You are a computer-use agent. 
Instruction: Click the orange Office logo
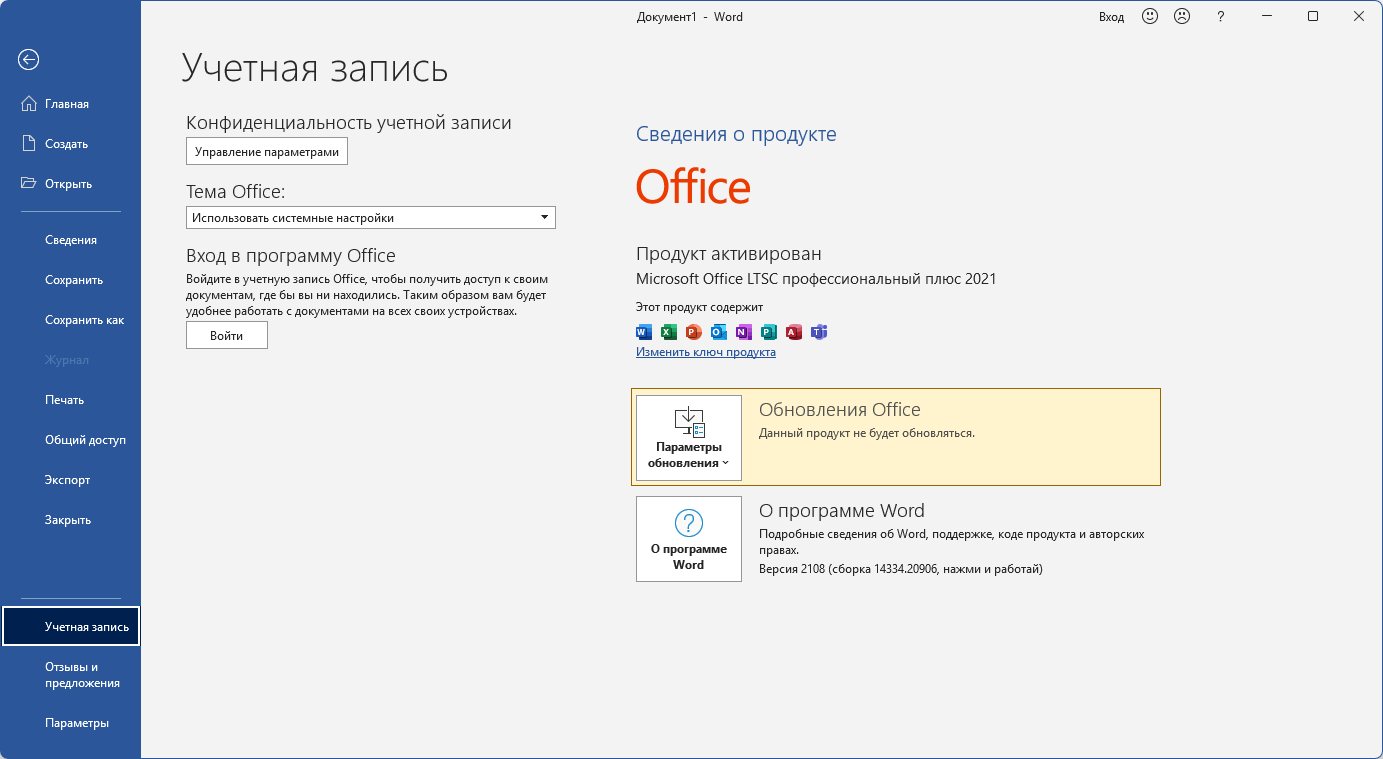(693, 187)
